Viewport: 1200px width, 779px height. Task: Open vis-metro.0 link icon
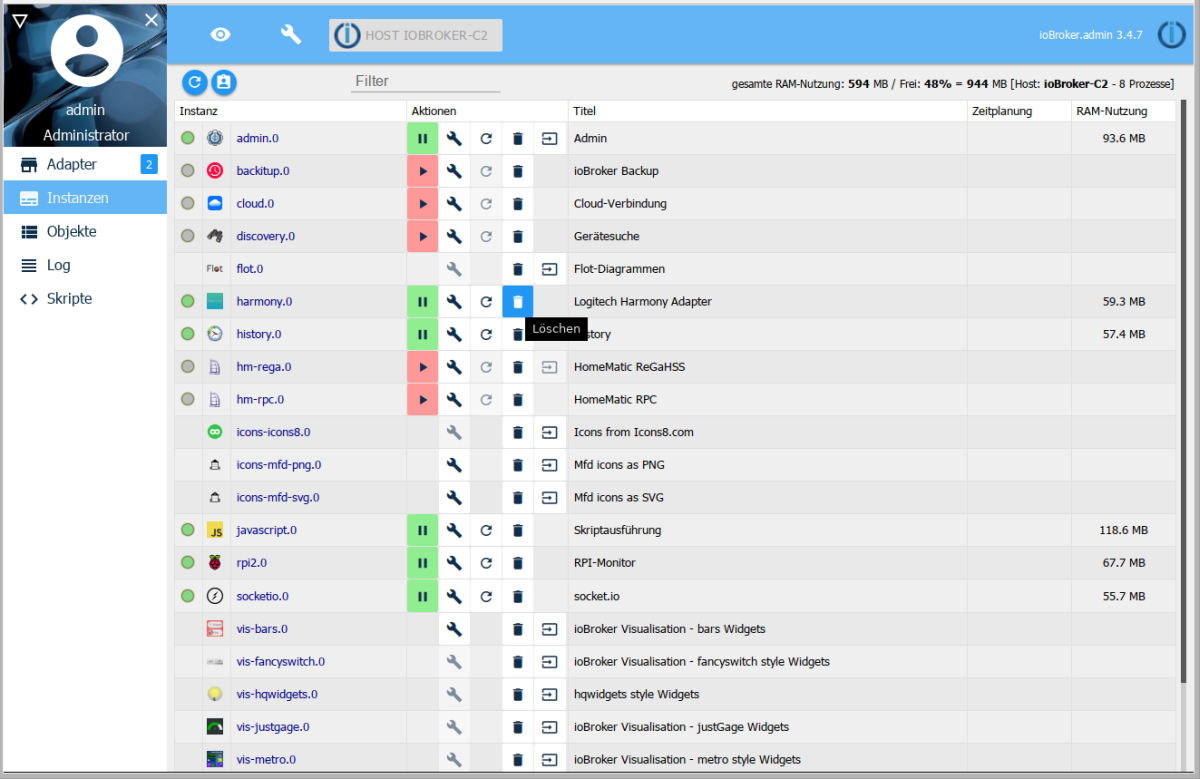(x=550, y=759)
